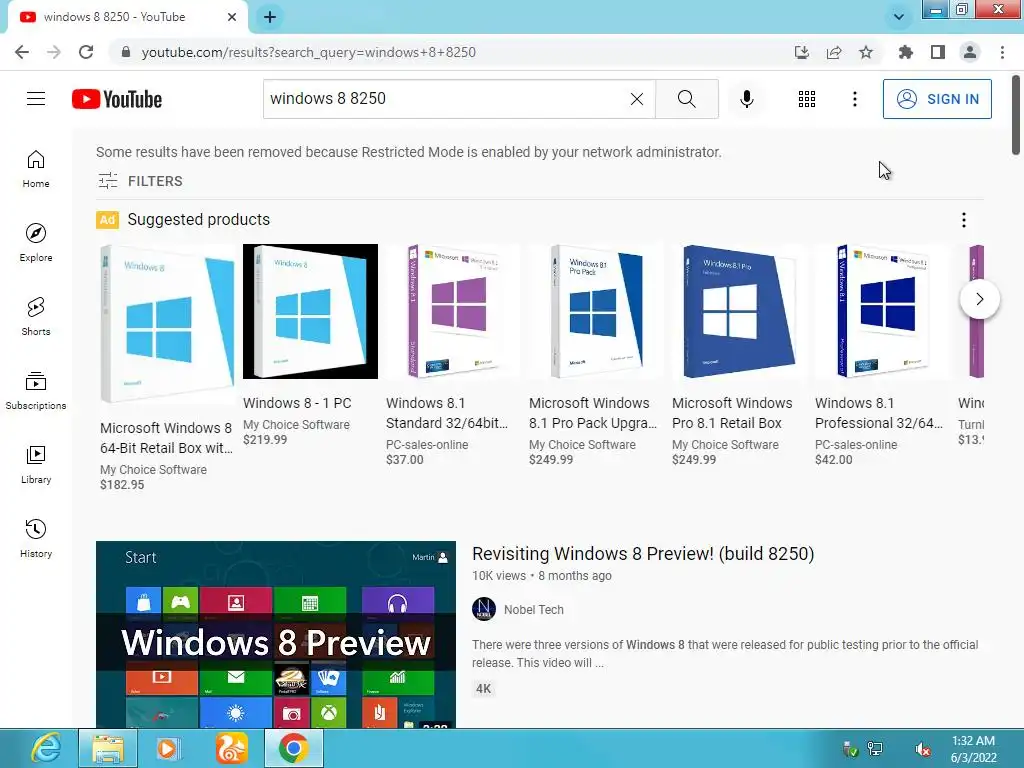Go to YouTube logo homepage
1024x768 pixels.
coord(117,99)
